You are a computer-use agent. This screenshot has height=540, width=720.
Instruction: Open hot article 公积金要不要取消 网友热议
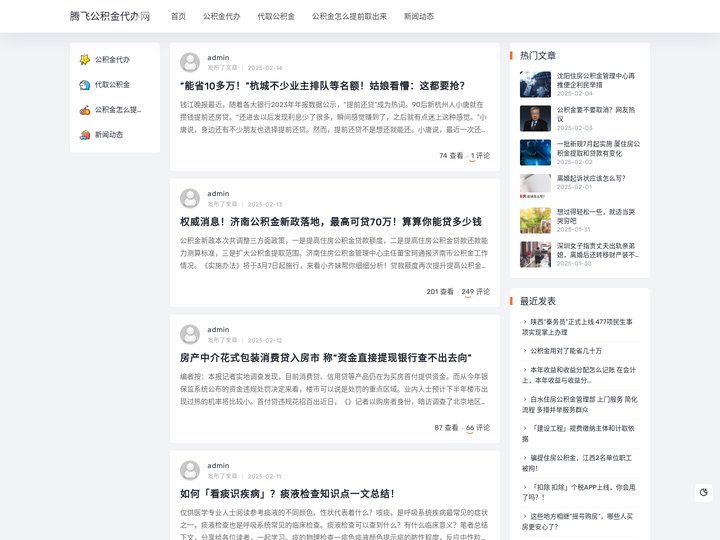pyautogui.click(x=596, y=114)
